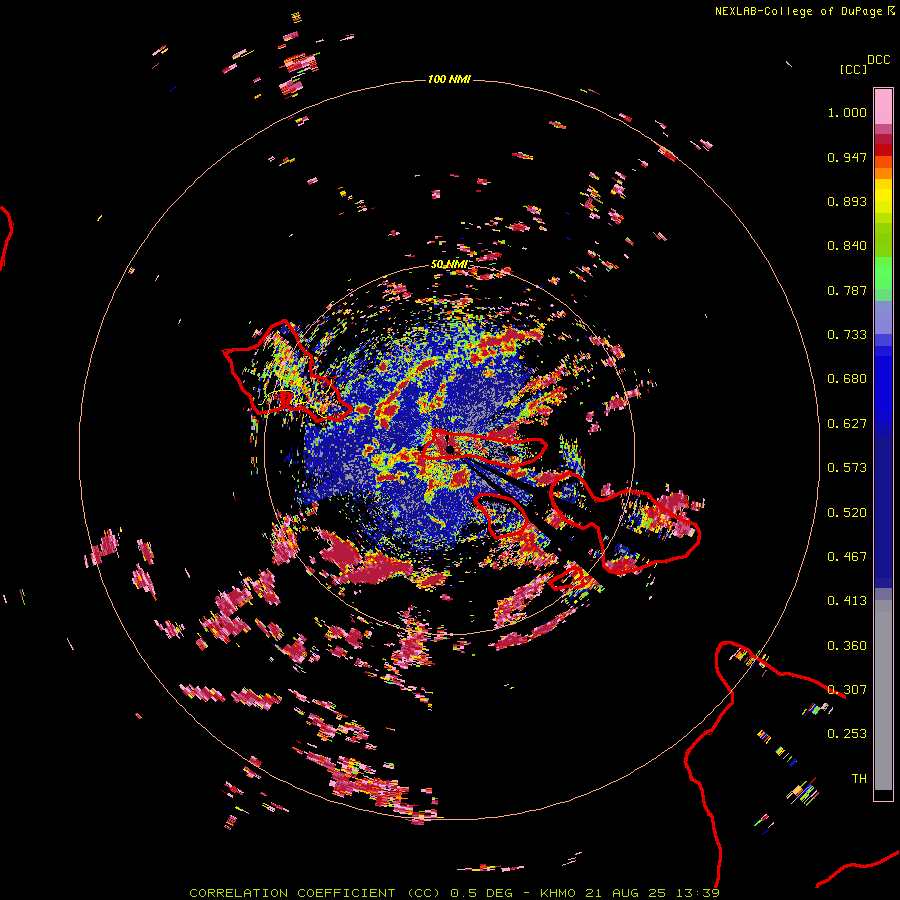The height and width of the screenshot is (900, 900).
Task: Click the 0.947 scale value
Action: [847, 157]
